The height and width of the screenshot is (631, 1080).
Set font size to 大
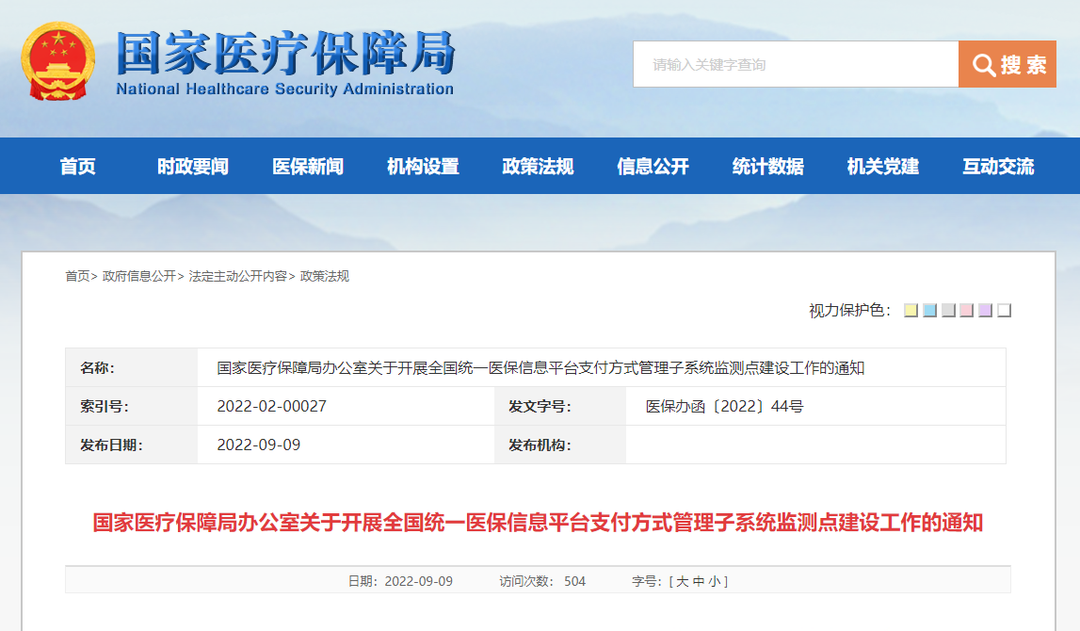point(682,581)
